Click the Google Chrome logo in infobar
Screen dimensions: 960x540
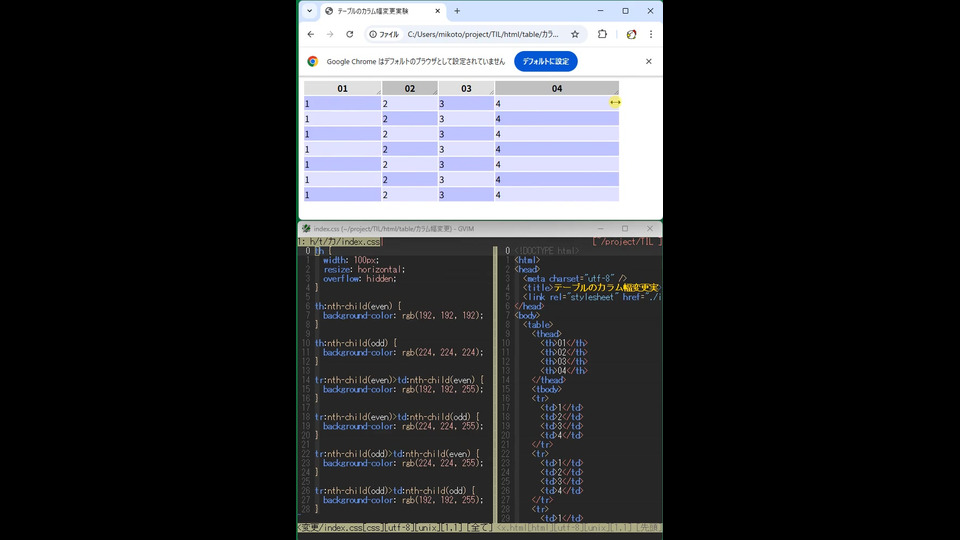pyautogui.click(x=313, y=61)
